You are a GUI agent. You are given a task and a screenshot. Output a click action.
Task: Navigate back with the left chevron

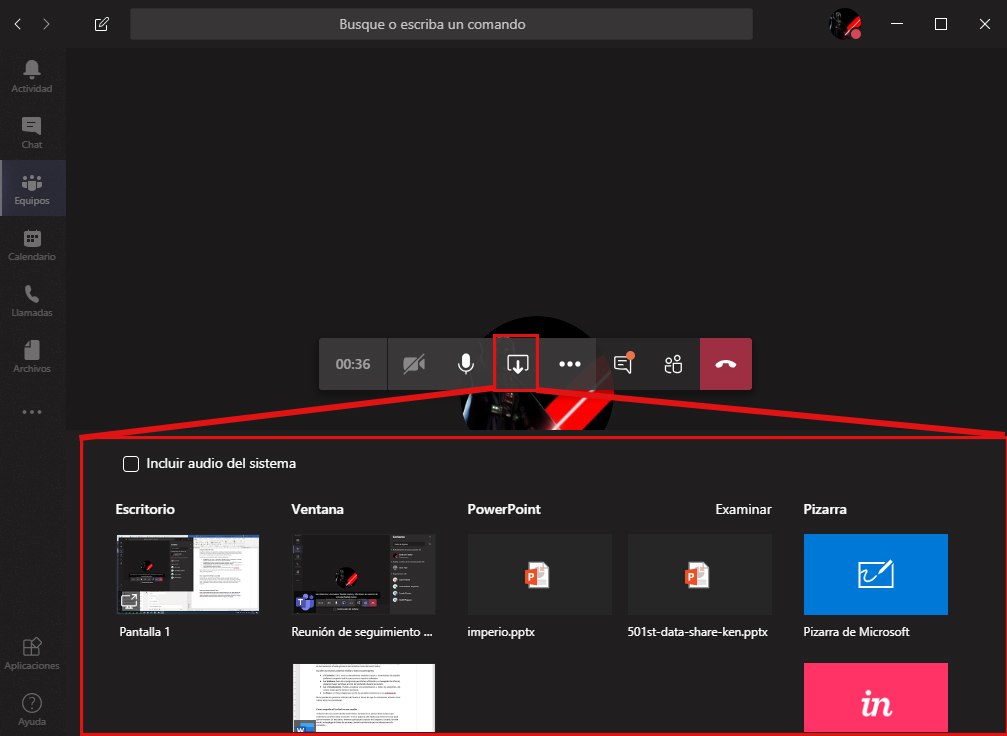coord(16,23)
